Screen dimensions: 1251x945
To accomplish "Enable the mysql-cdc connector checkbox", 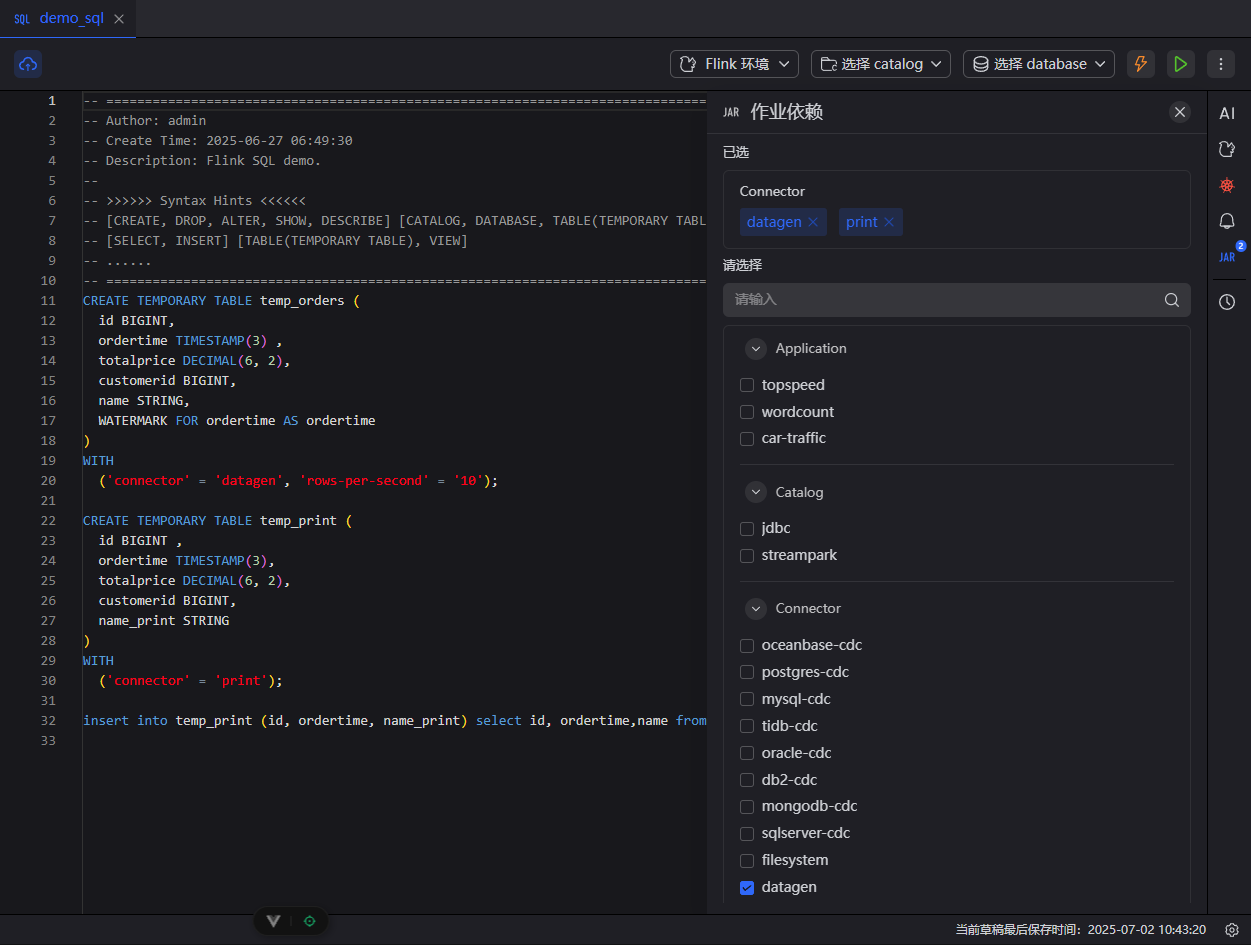I will point(747,699).
